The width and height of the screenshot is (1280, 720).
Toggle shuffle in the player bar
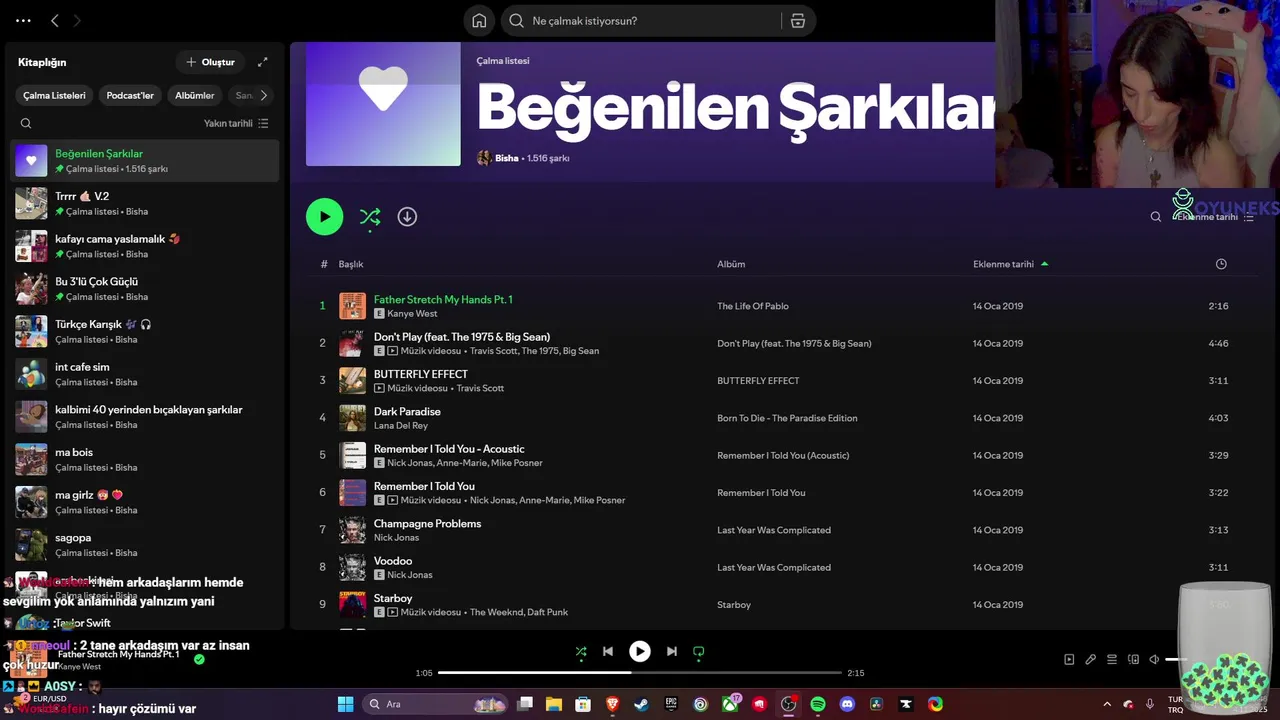click(x=581, y=652)
